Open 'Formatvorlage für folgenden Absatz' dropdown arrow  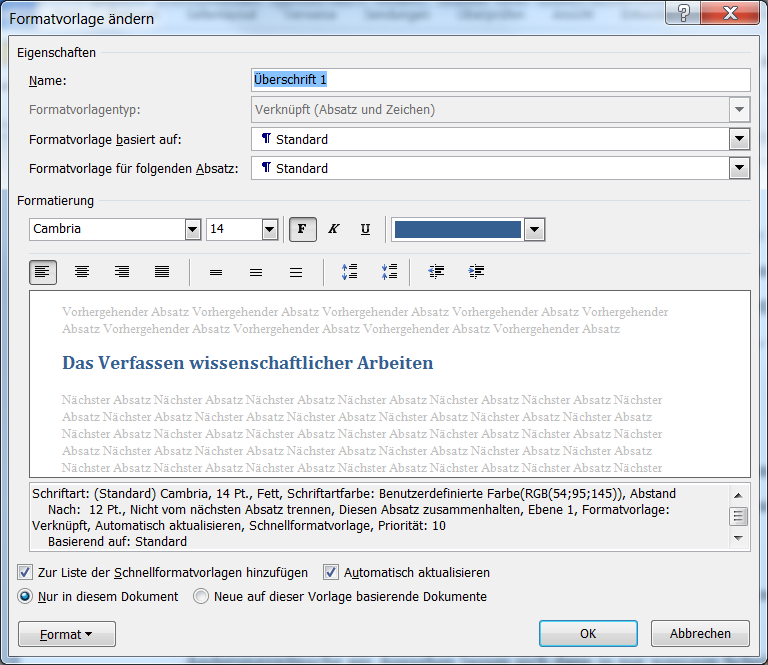point(739,168)
